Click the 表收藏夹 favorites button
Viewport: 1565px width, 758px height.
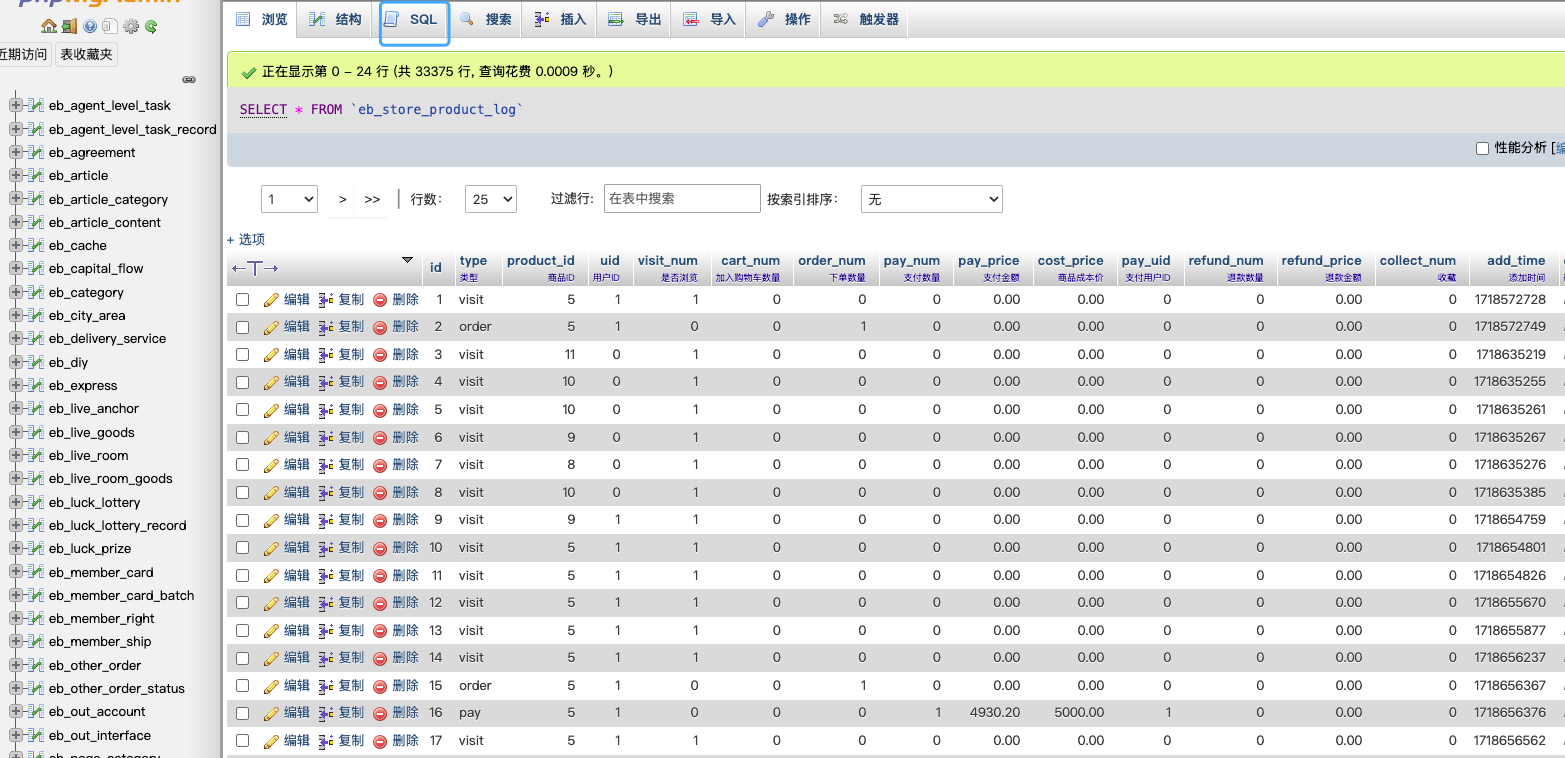87,54
